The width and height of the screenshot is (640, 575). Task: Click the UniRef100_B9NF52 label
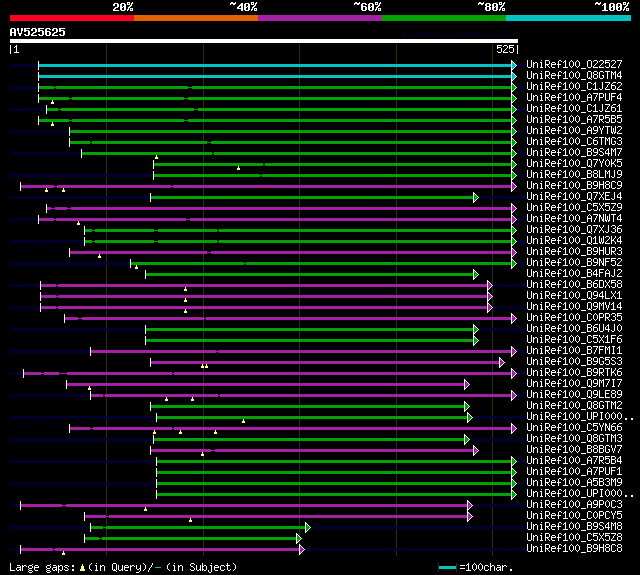point(574,263)
